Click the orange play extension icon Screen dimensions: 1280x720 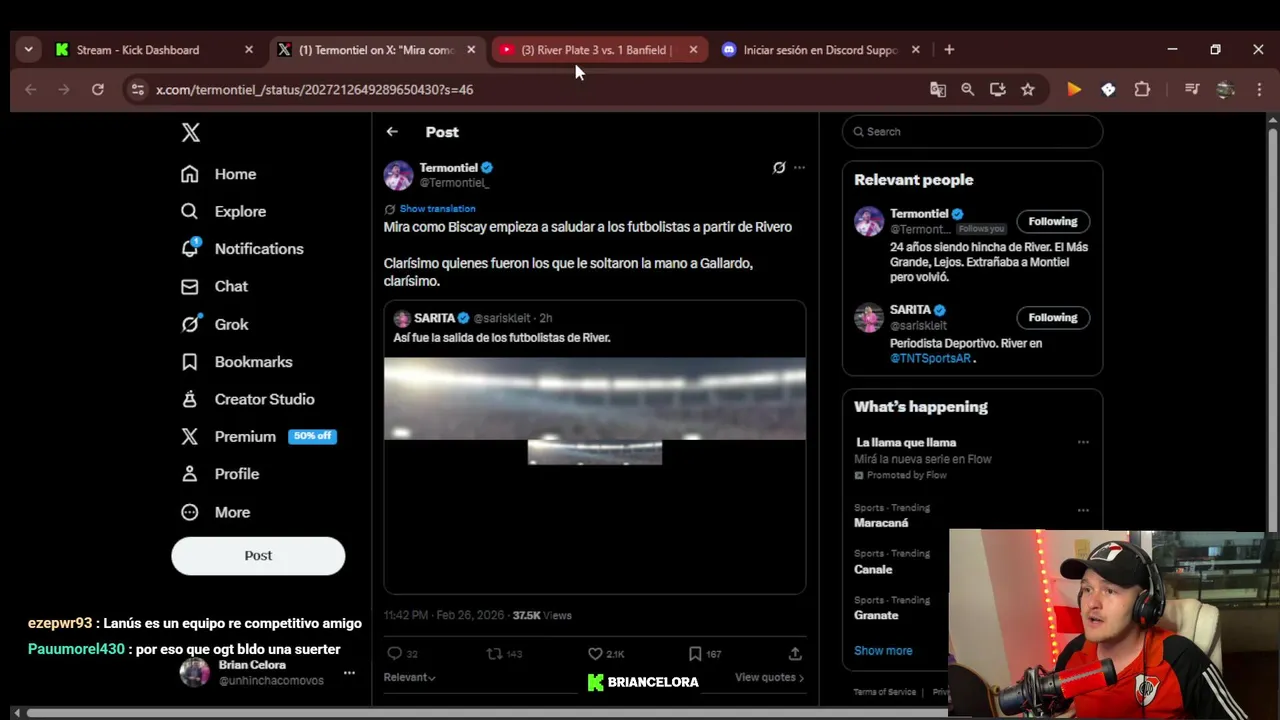point(1074,89)
